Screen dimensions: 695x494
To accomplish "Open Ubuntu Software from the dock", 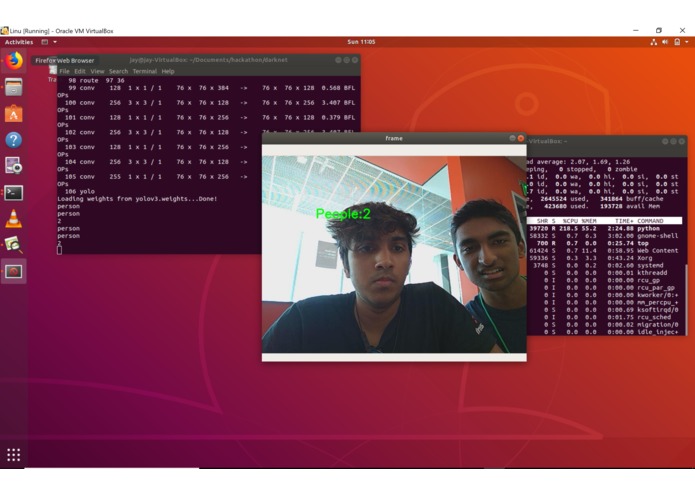I will pos(14,114).
